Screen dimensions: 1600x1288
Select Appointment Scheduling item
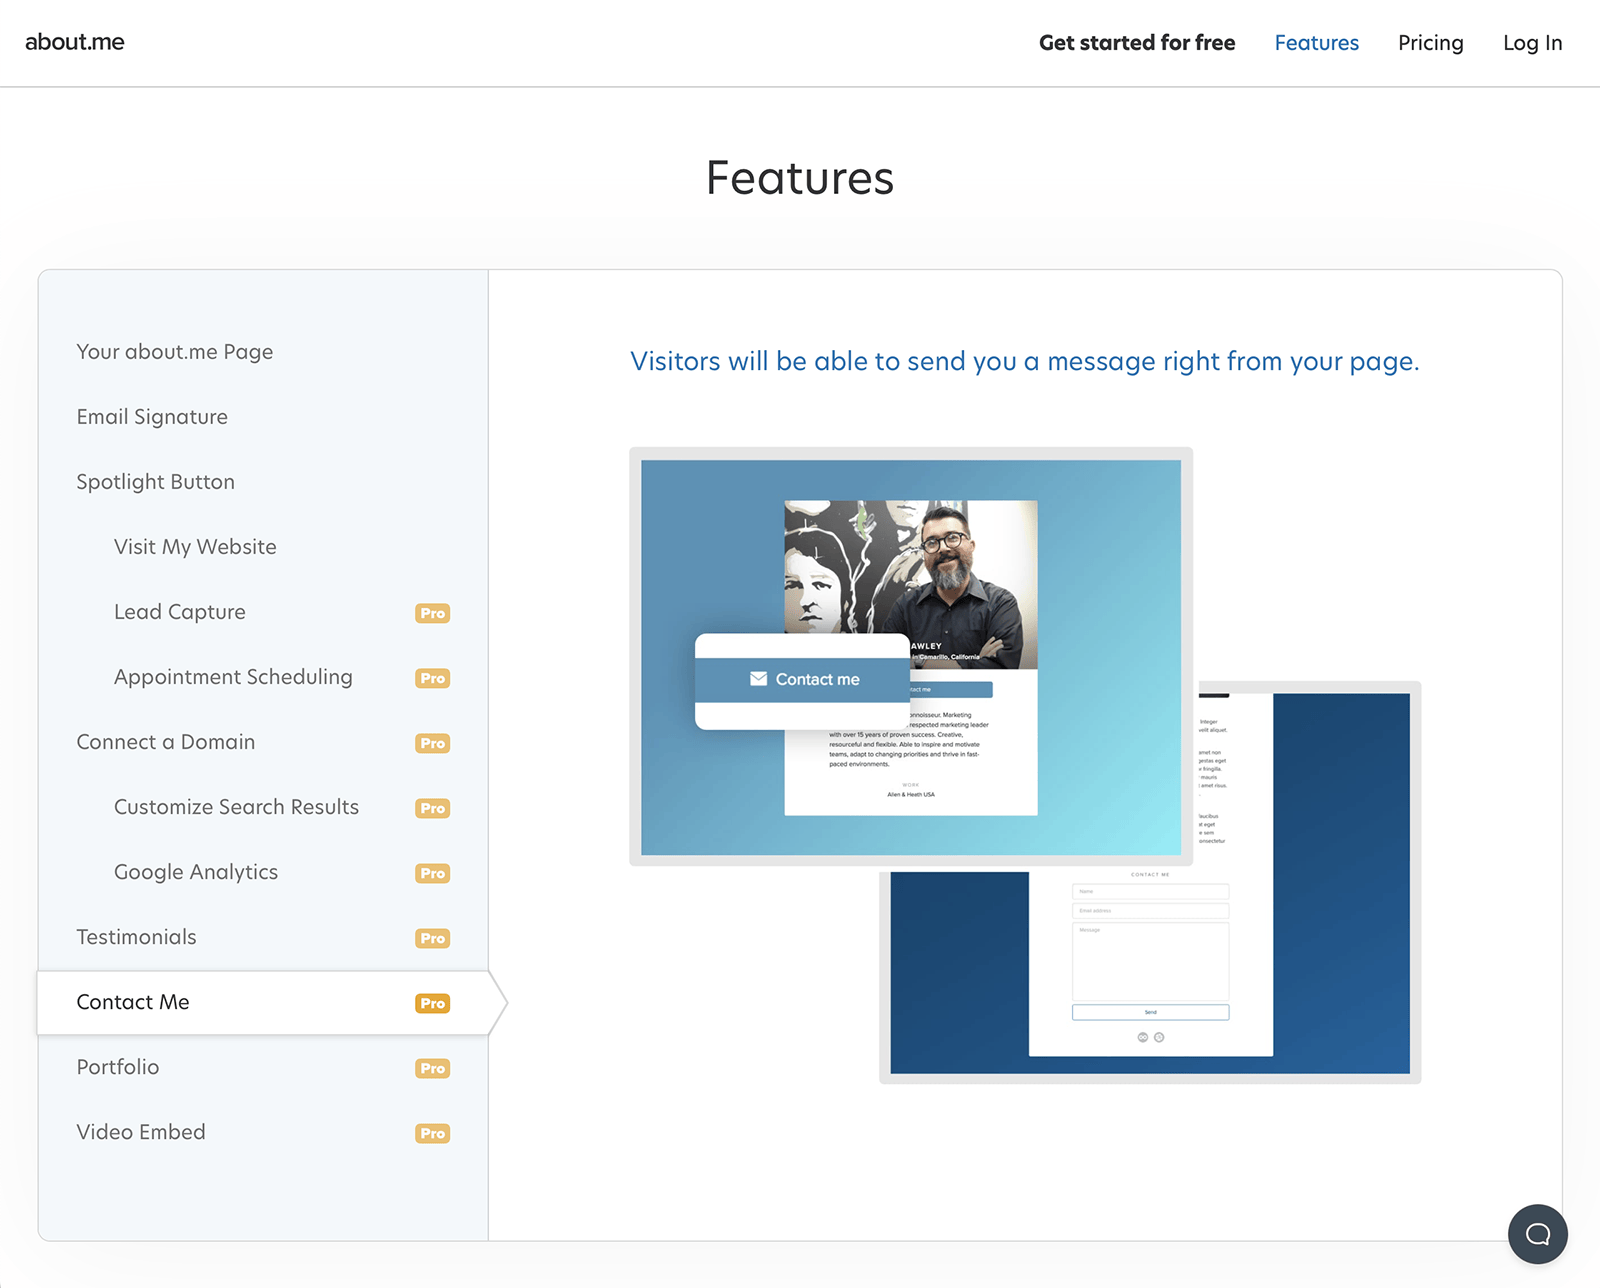[x=233, y=677]
